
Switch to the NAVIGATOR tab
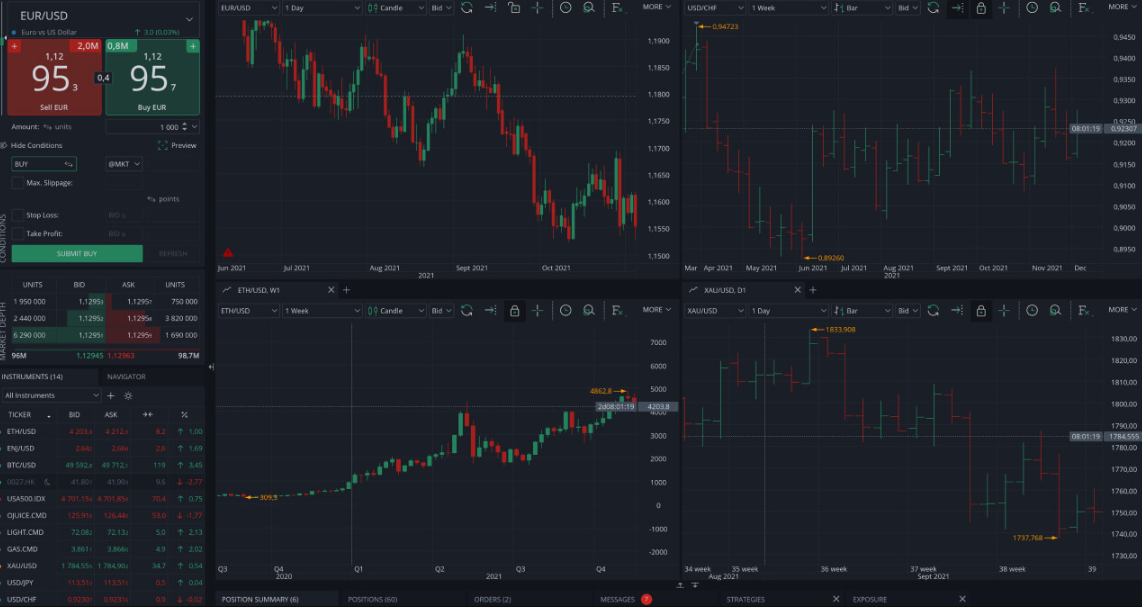click(126, 377)
